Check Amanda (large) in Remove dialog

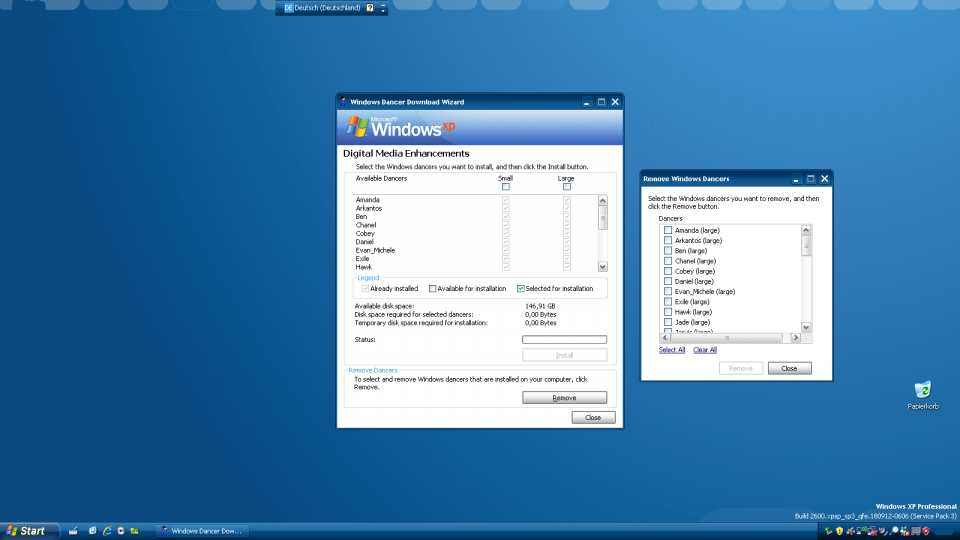pos(668,230)
